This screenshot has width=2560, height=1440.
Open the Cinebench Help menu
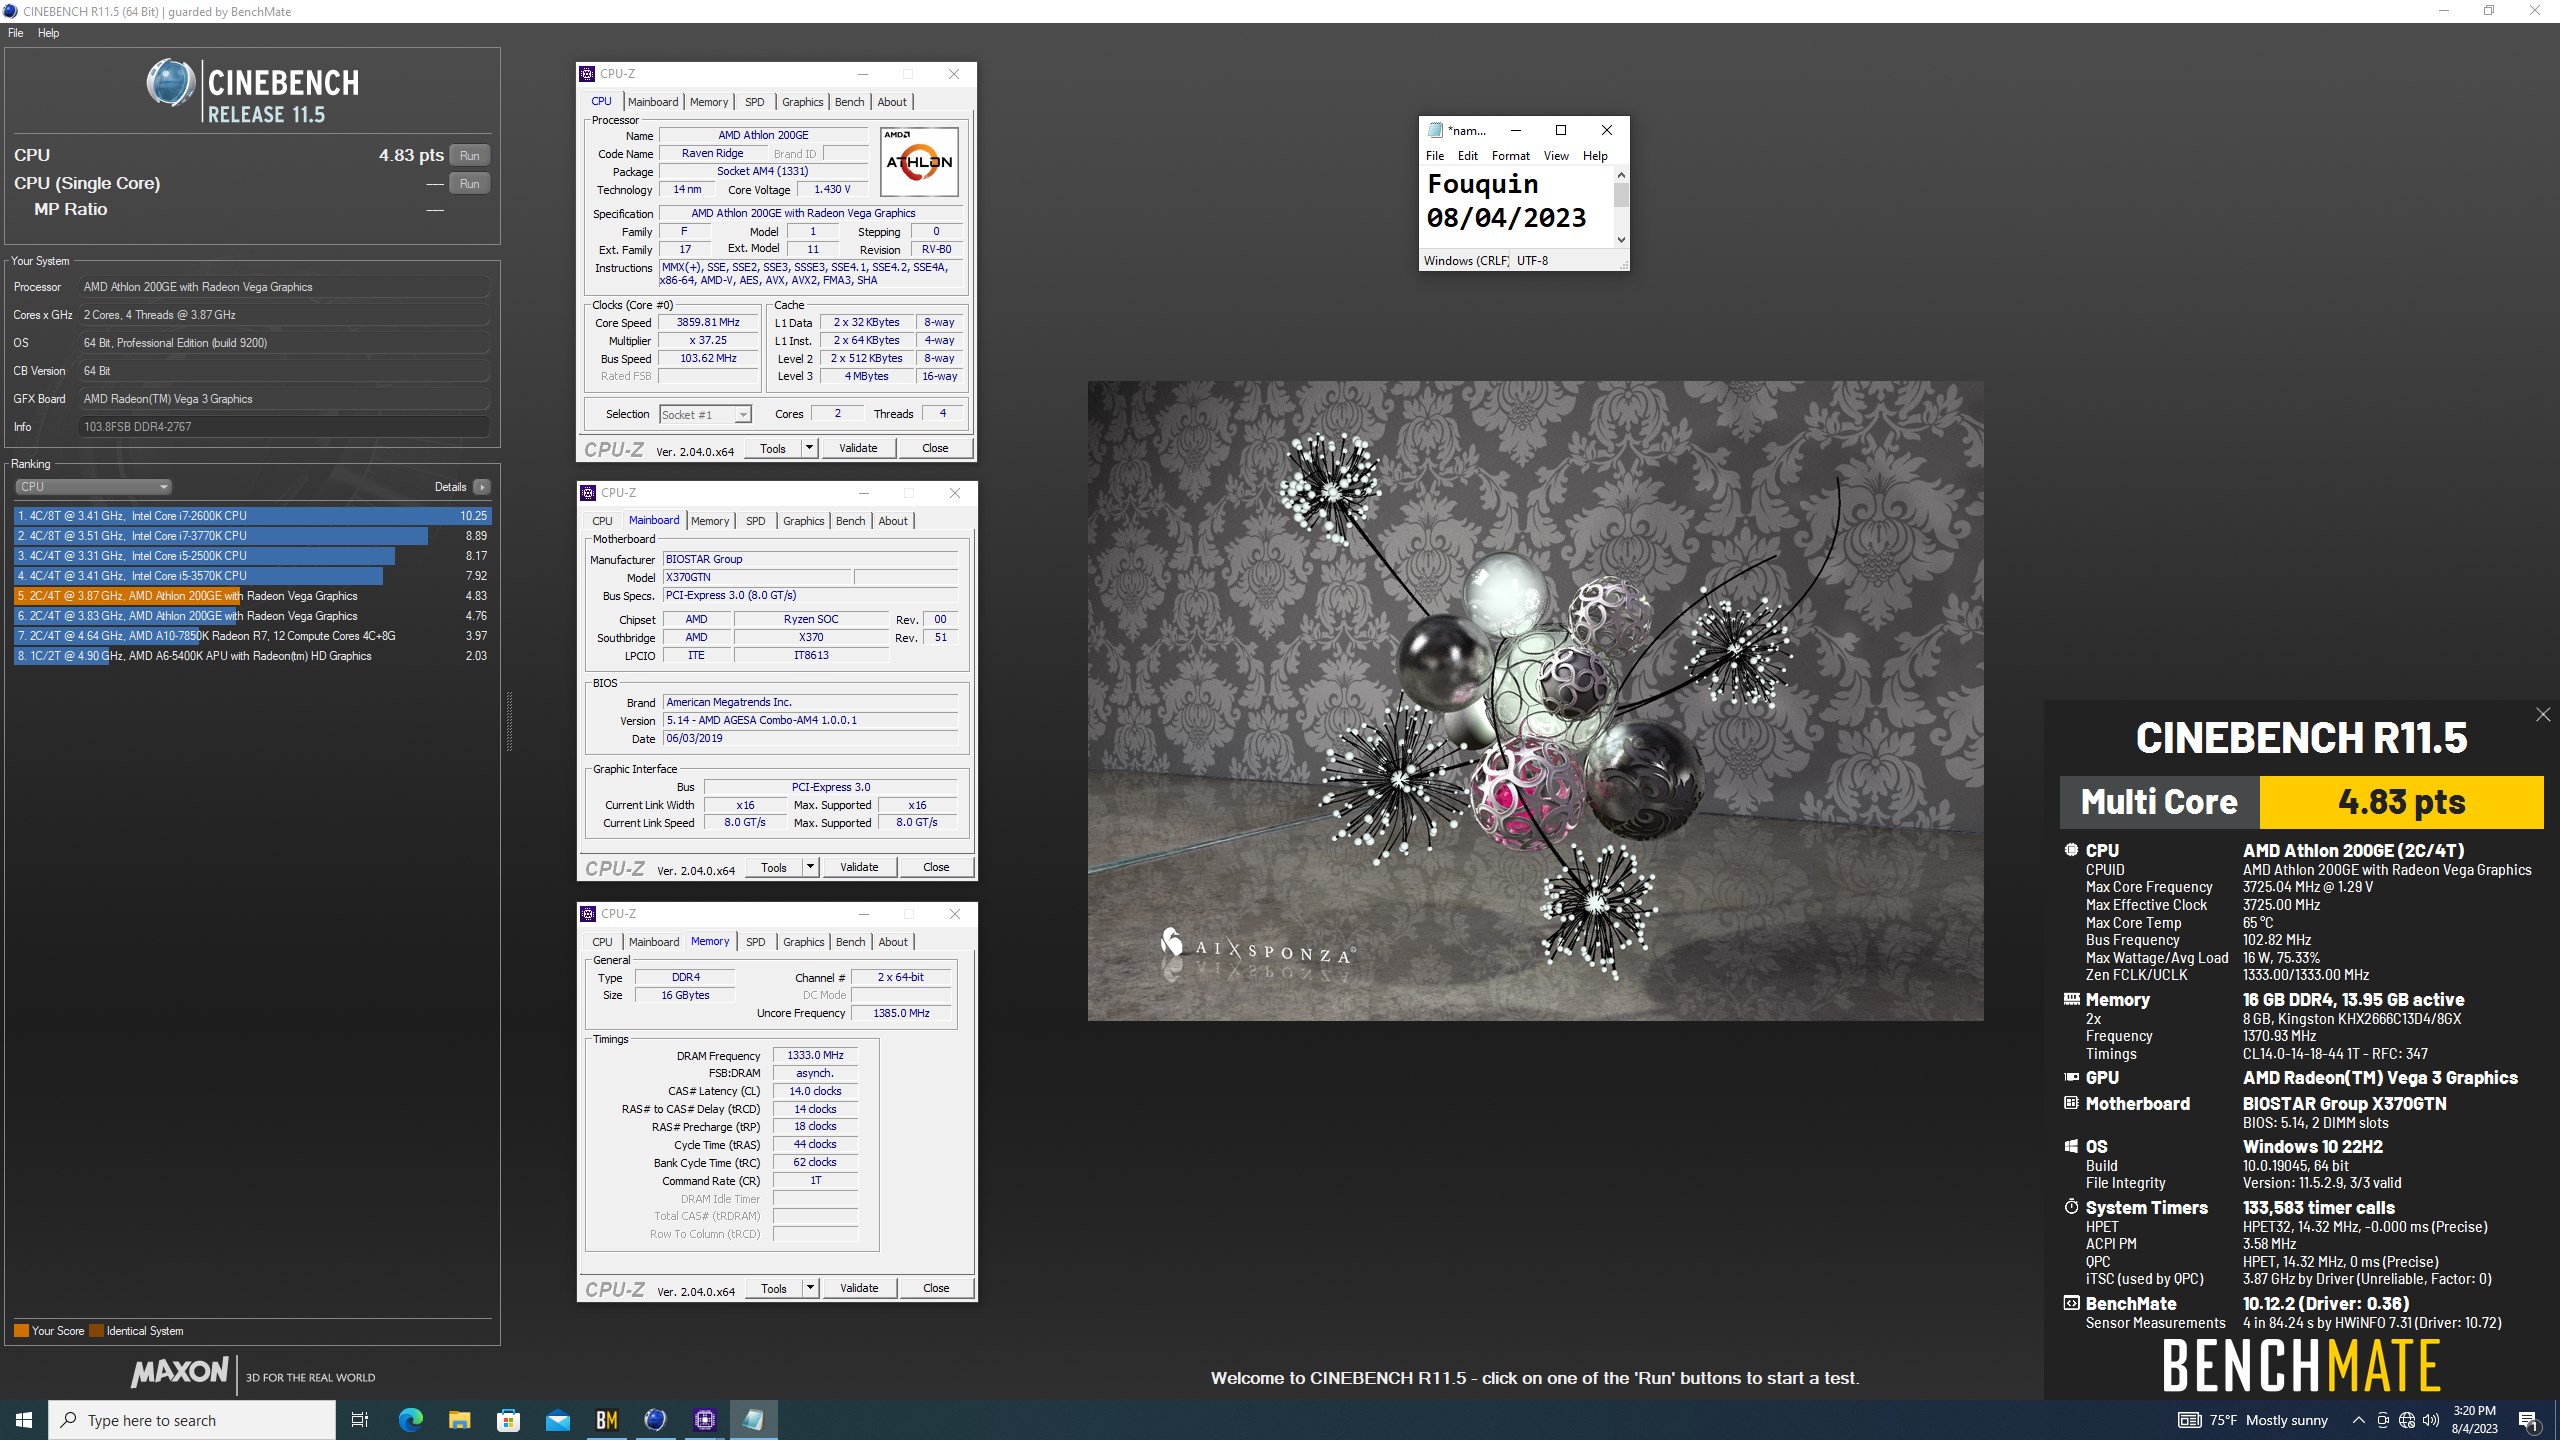pos(48,33)
